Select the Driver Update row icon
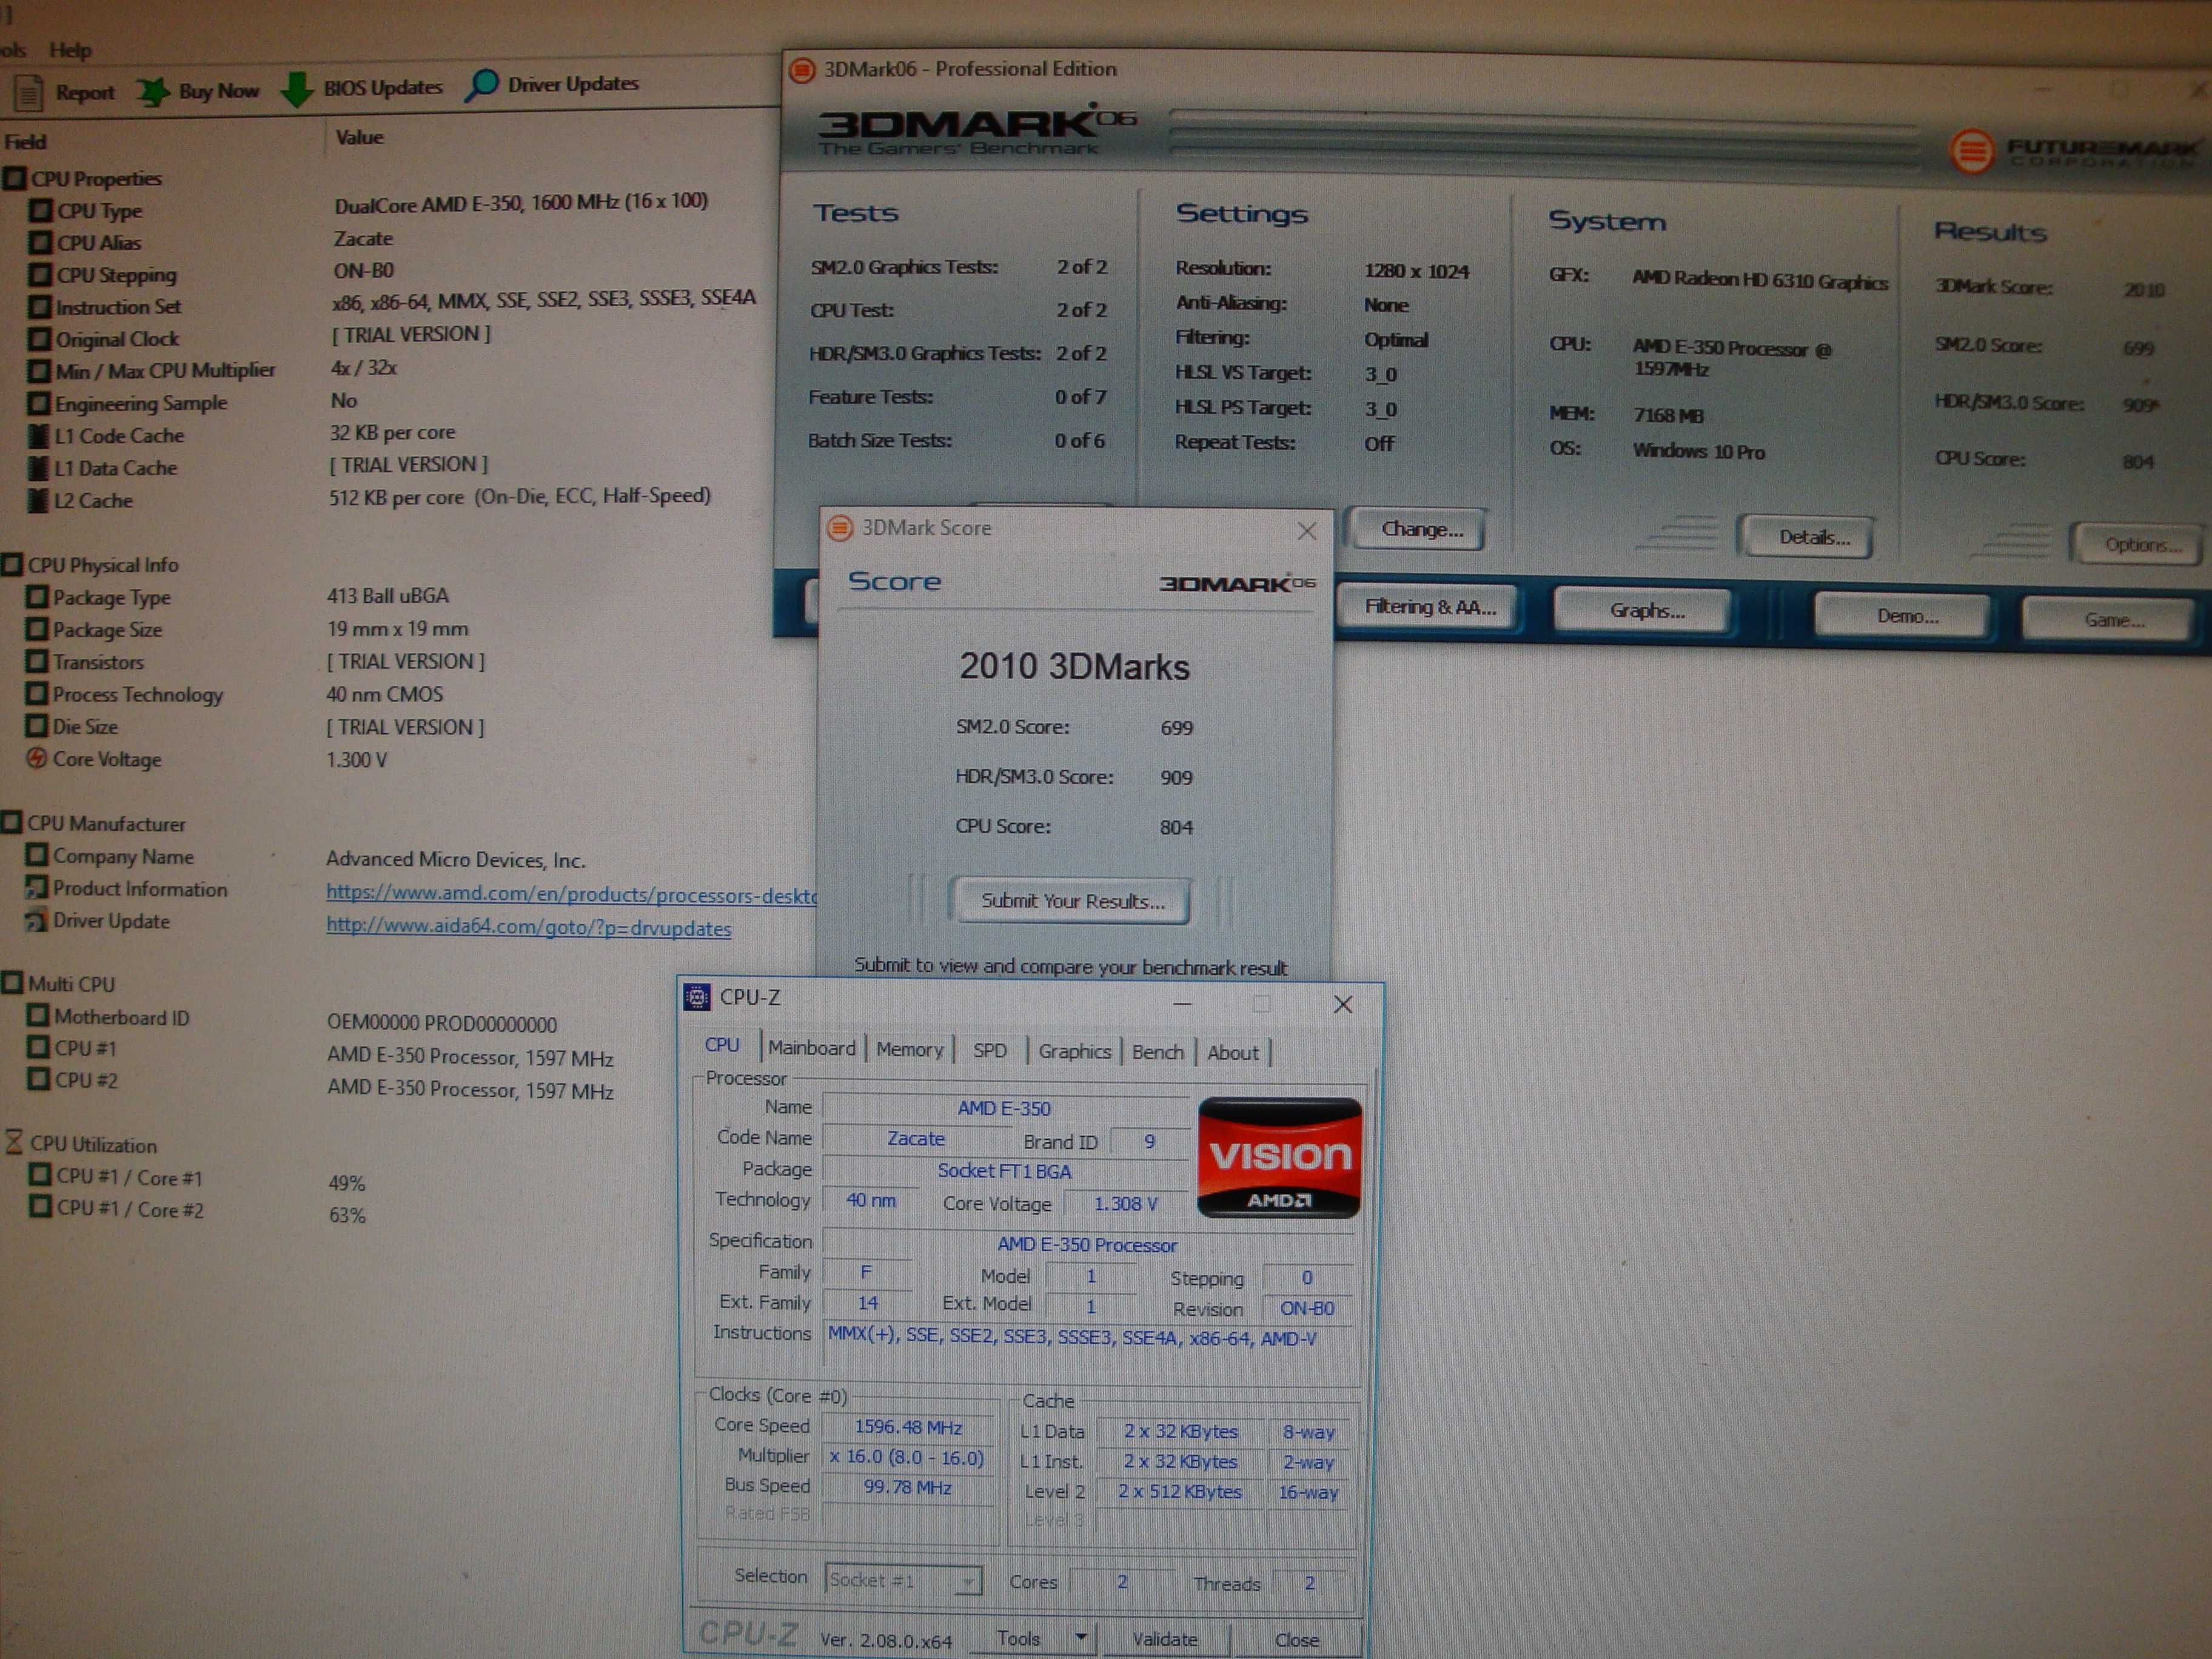Image resolution: width=2212 pixels, height=1659 pixels. (36, 920)
